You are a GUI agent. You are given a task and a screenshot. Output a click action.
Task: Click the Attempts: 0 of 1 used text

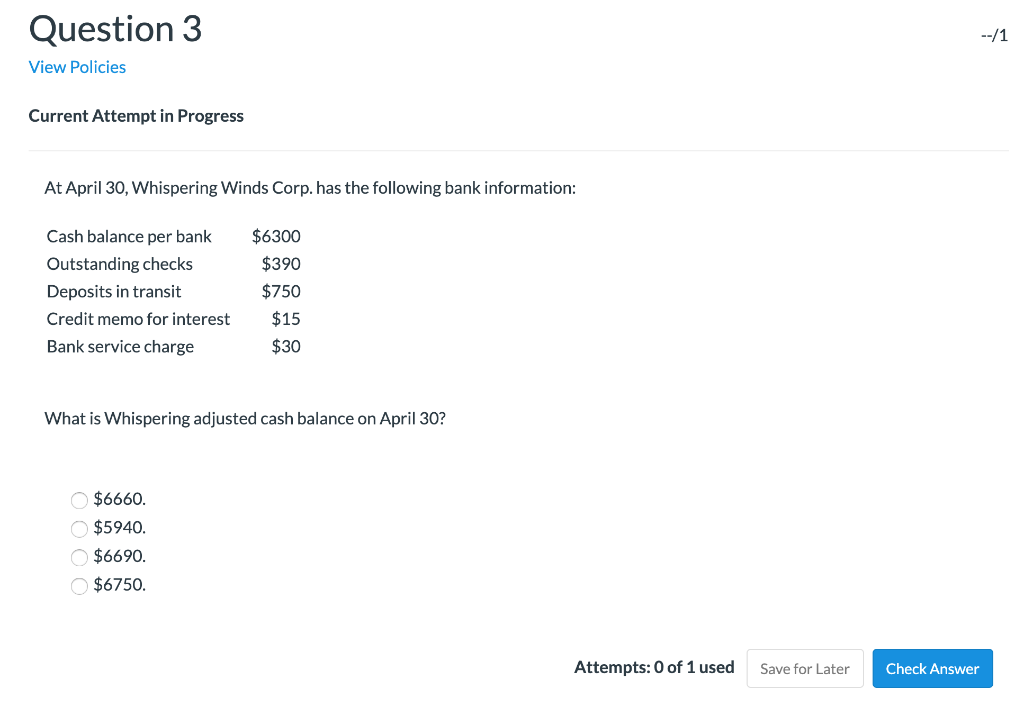pos(654,667)
